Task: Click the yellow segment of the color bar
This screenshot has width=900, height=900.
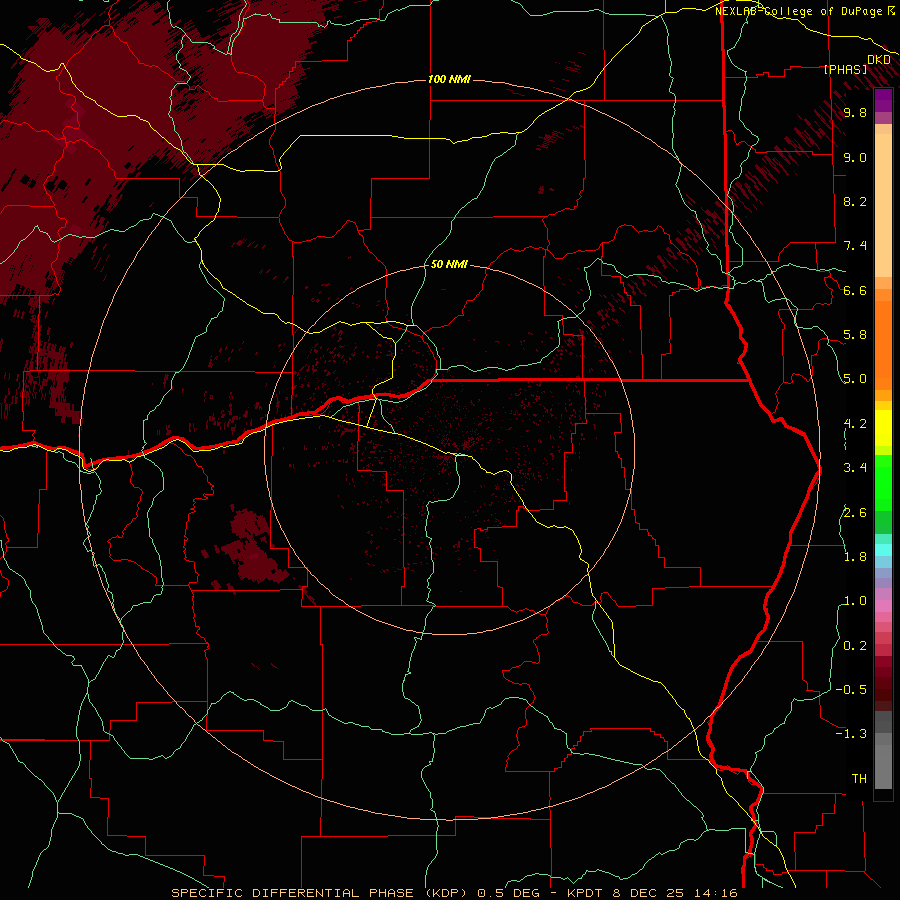Action: [x=883, y=428]
